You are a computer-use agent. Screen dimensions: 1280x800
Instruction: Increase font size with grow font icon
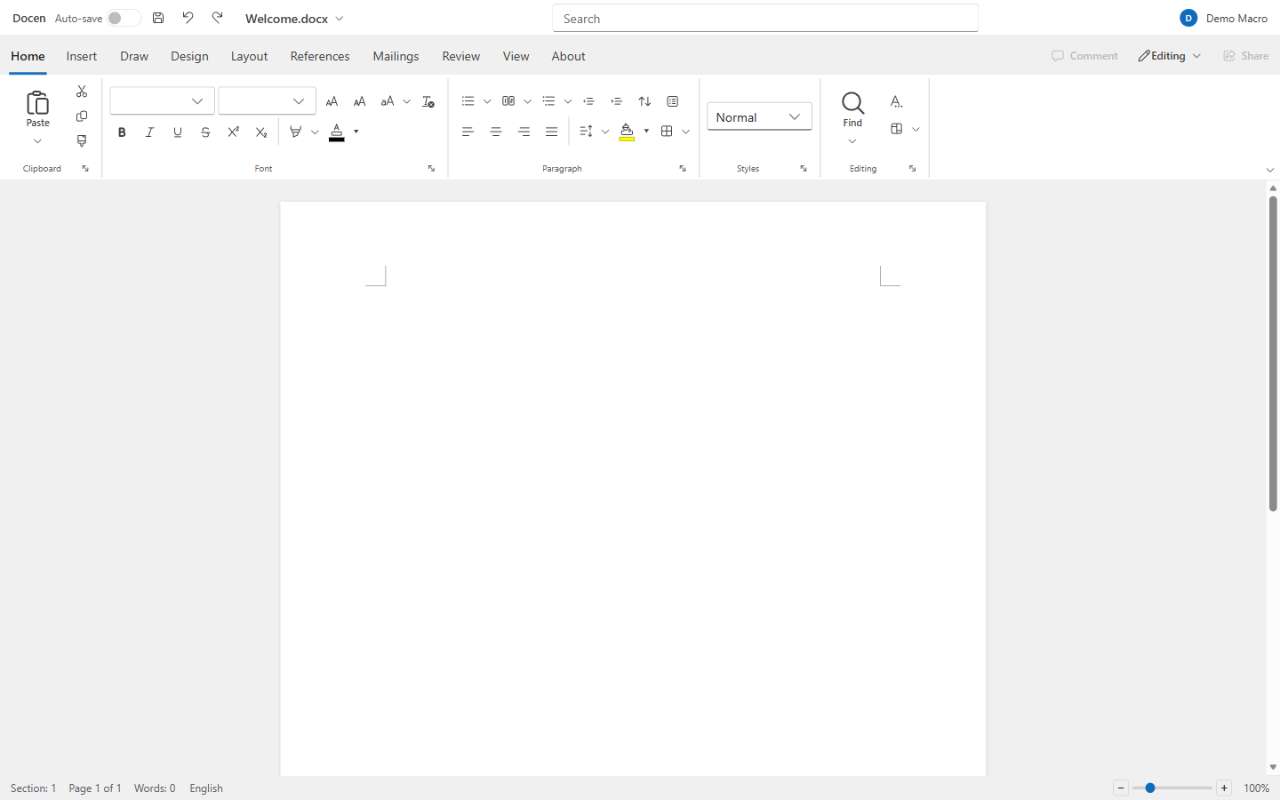332,101
